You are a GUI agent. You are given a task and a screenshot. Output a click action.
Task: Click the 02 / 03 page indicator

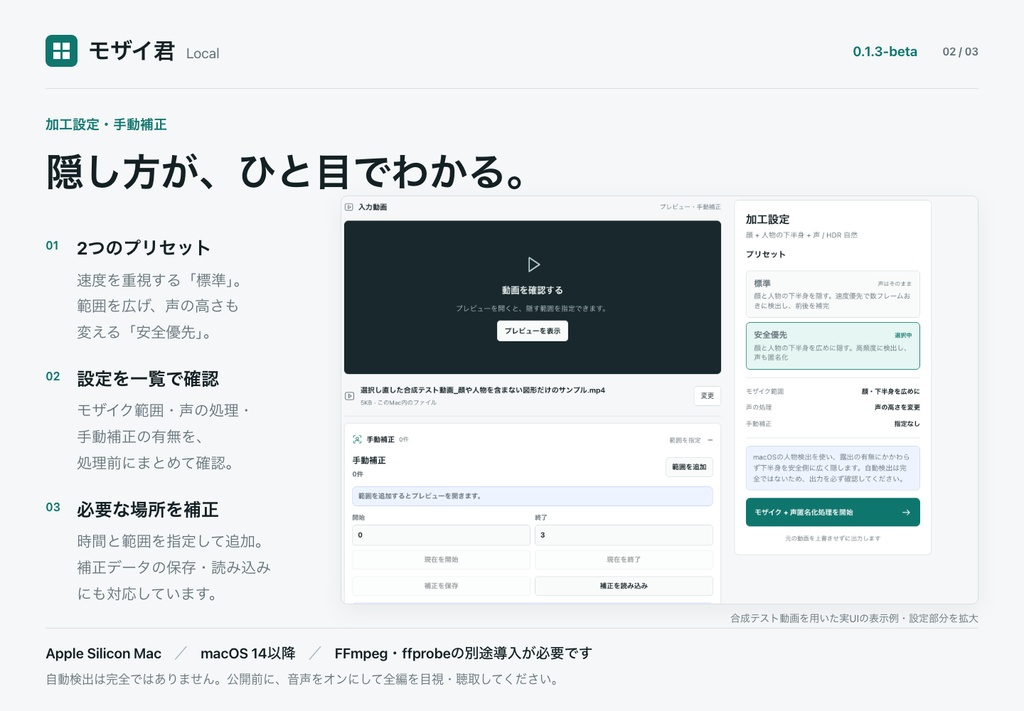[960, 52]
